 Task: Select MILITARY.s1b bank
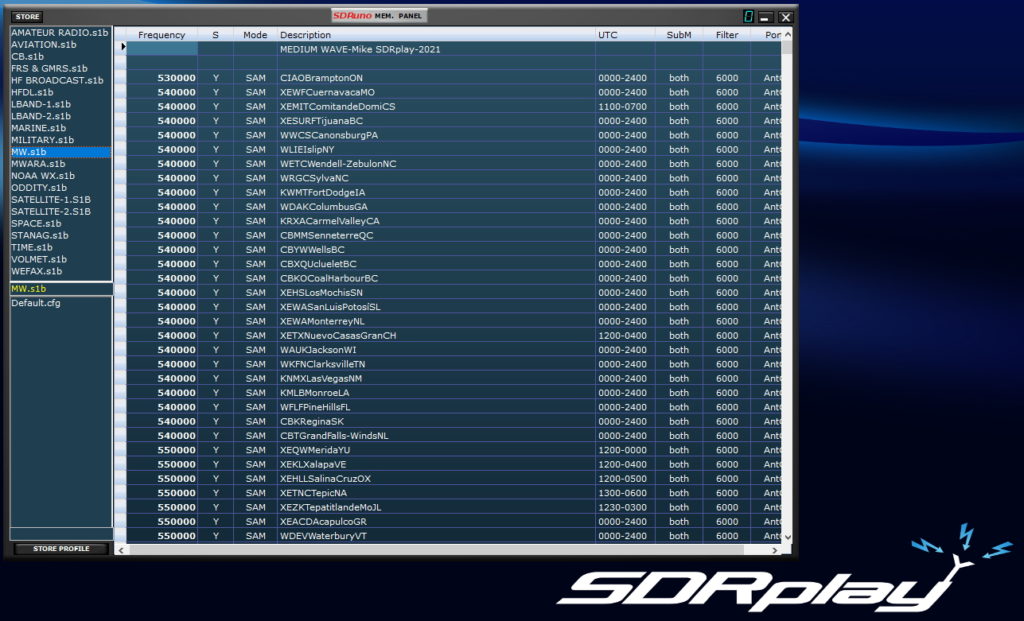coord(60,140)
